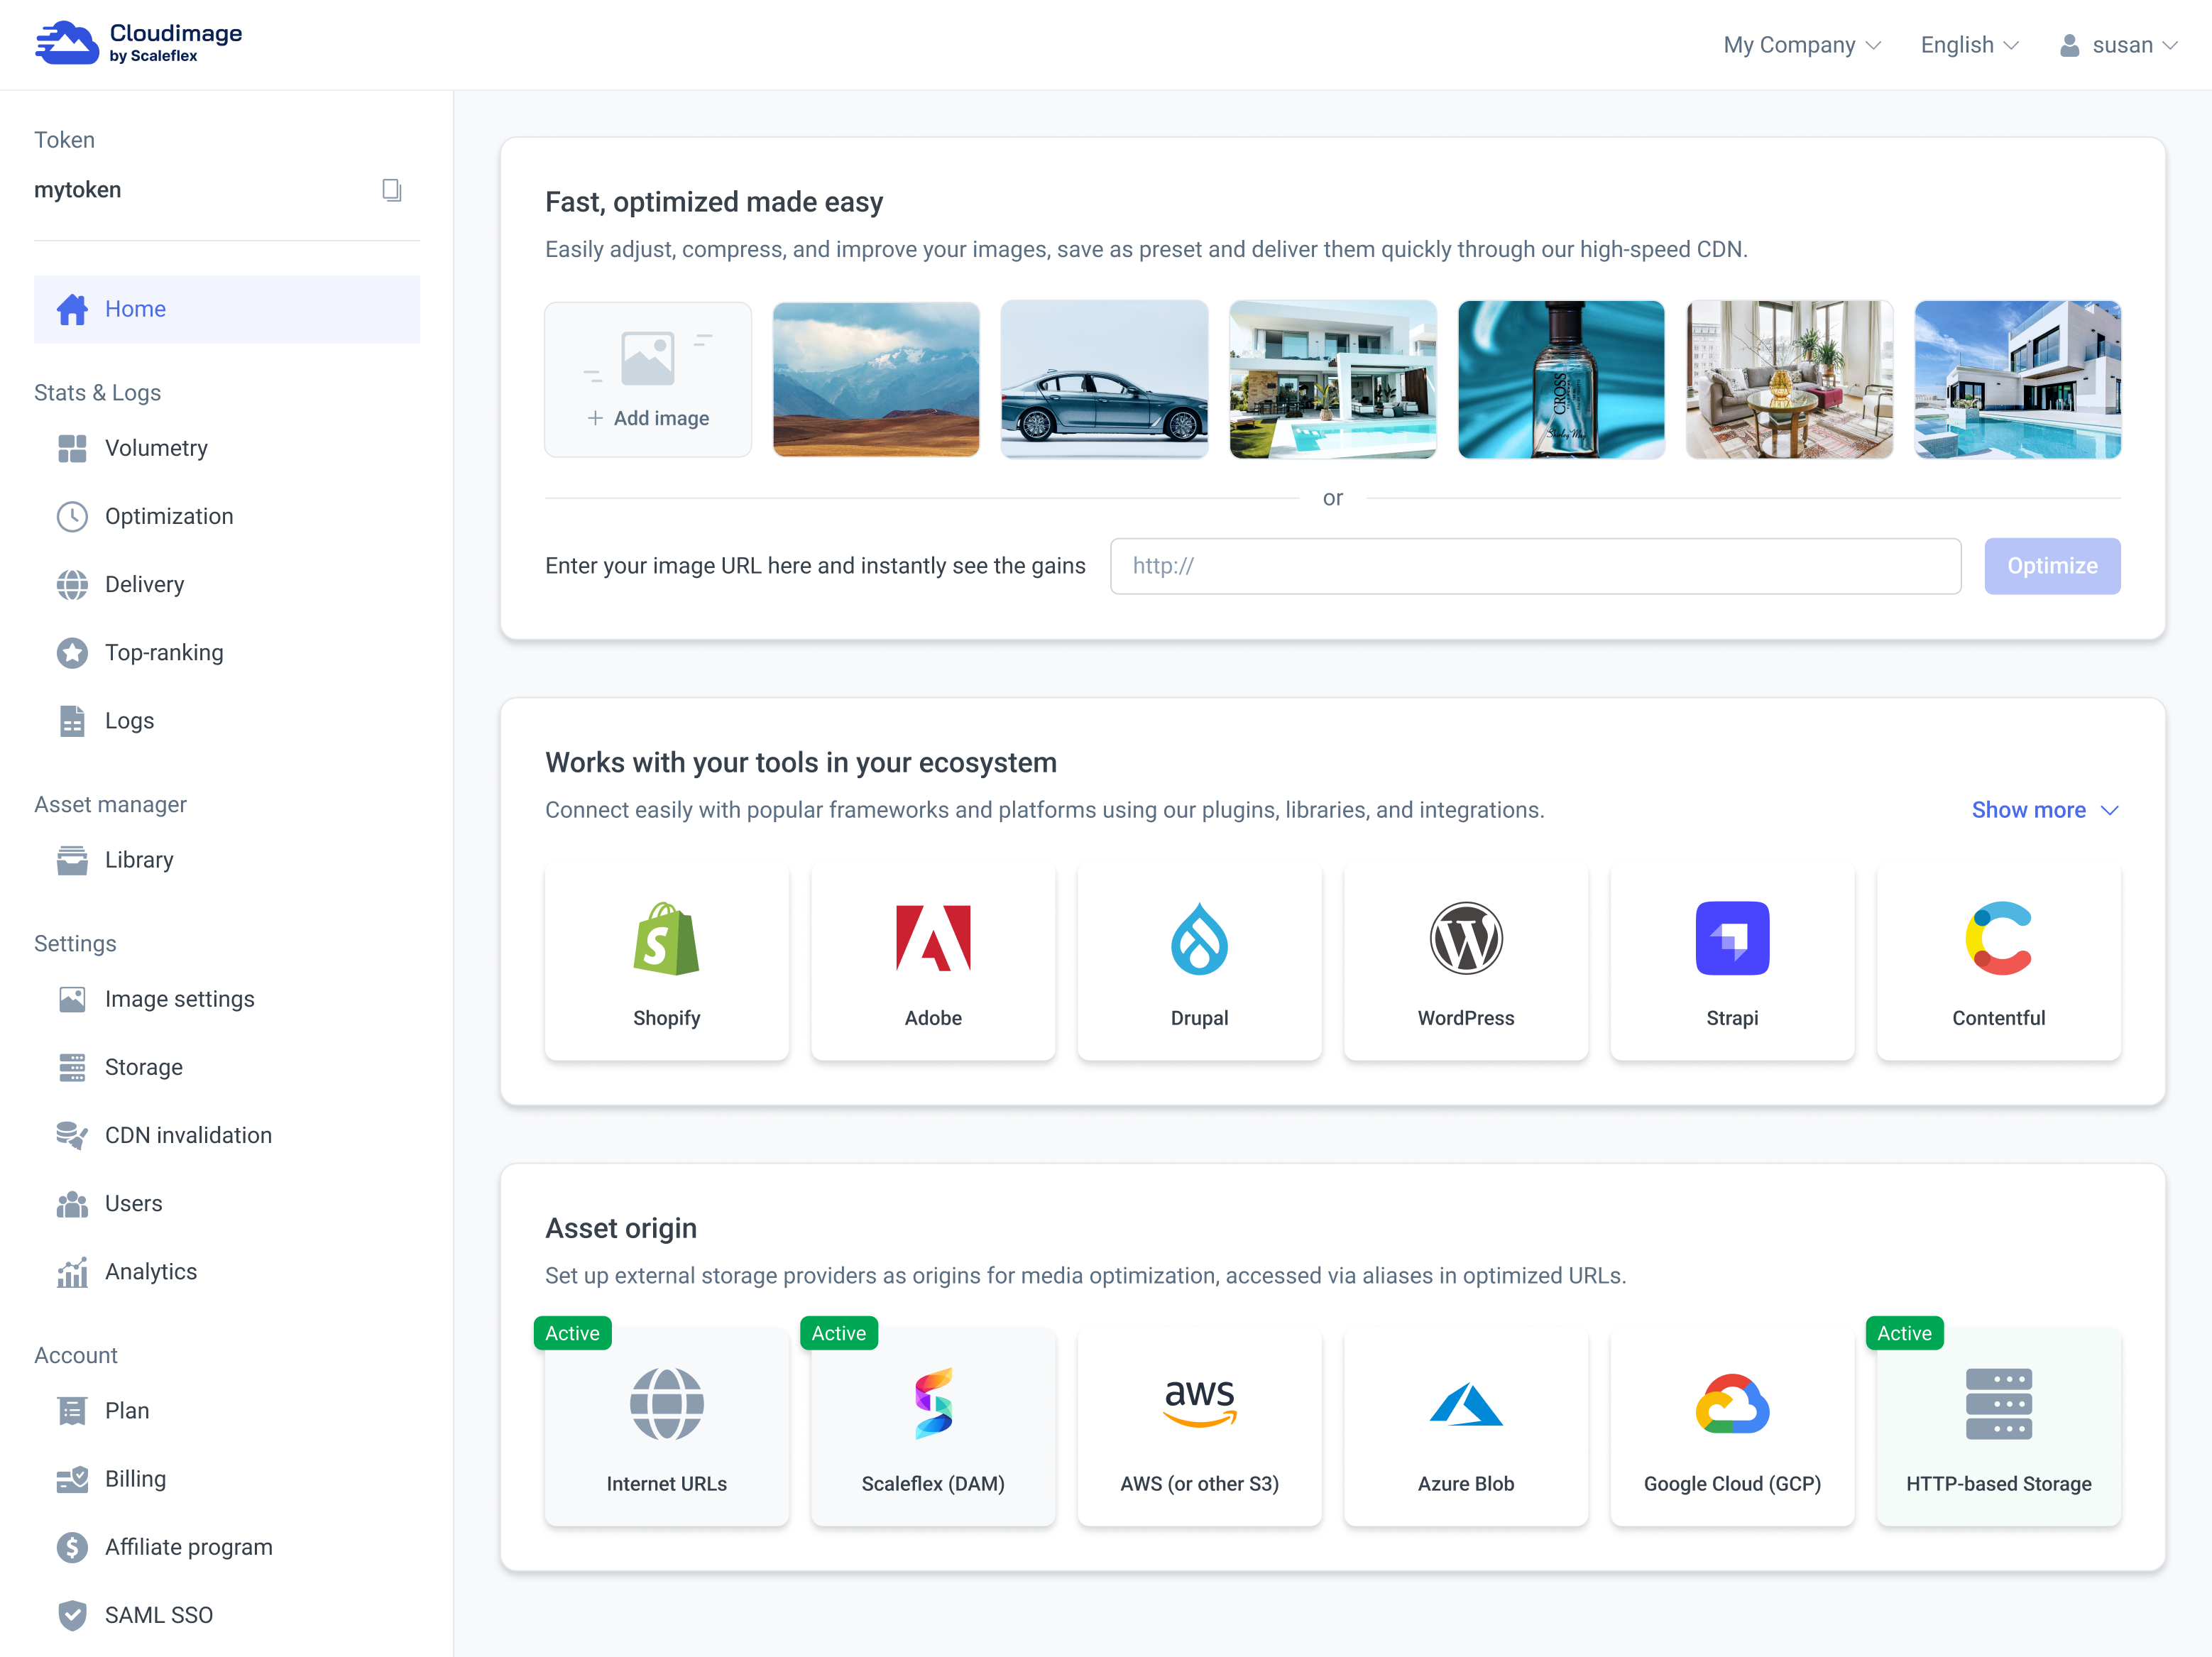Open the English language dropdown
The width and height of the screenshot is (2212, 1657).
click(x=1969, y=45)
